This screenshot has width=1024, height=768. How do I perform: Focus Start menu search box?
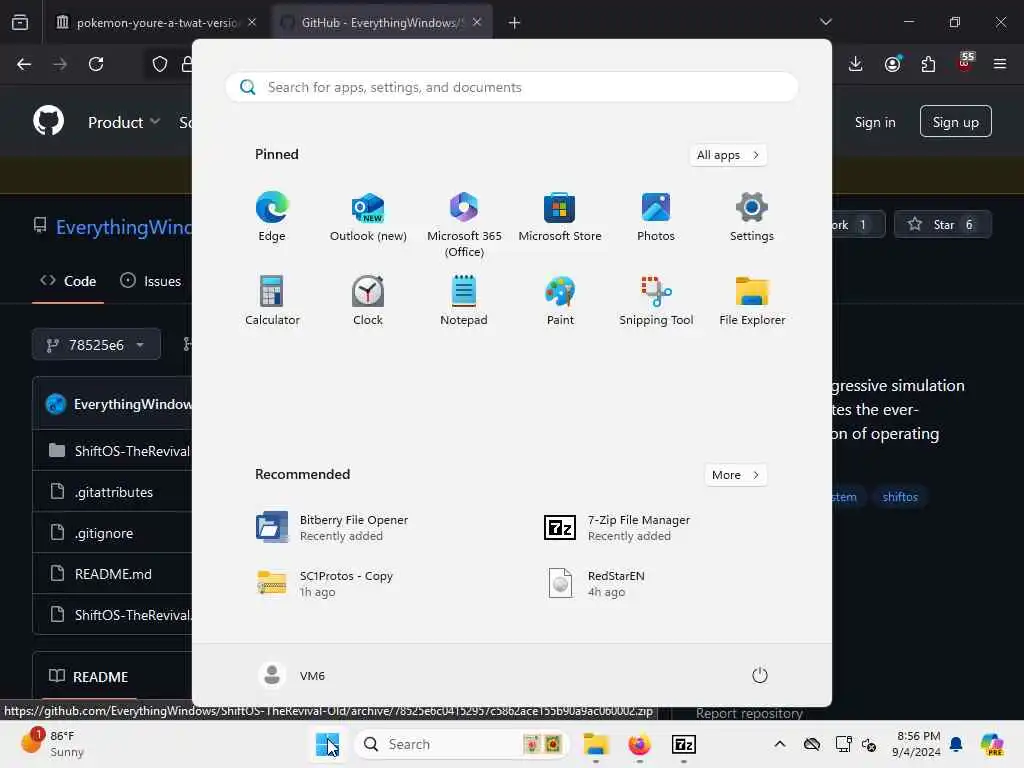coord(511,88)
